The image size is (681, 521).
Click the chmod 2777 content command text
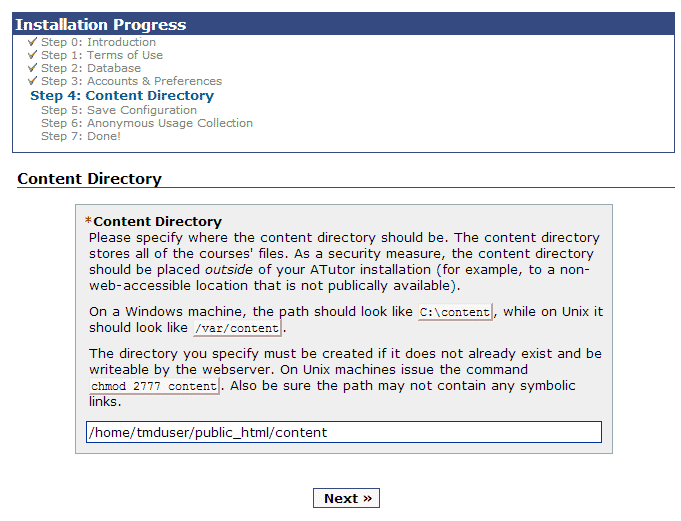[154, 386]
